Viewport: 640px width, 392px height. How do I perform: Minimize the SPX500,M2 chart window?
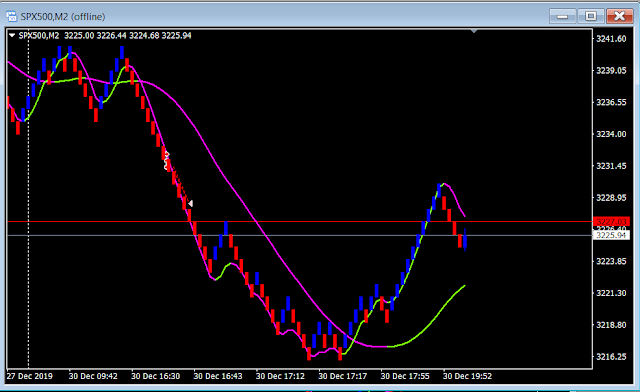pos(562,16)
